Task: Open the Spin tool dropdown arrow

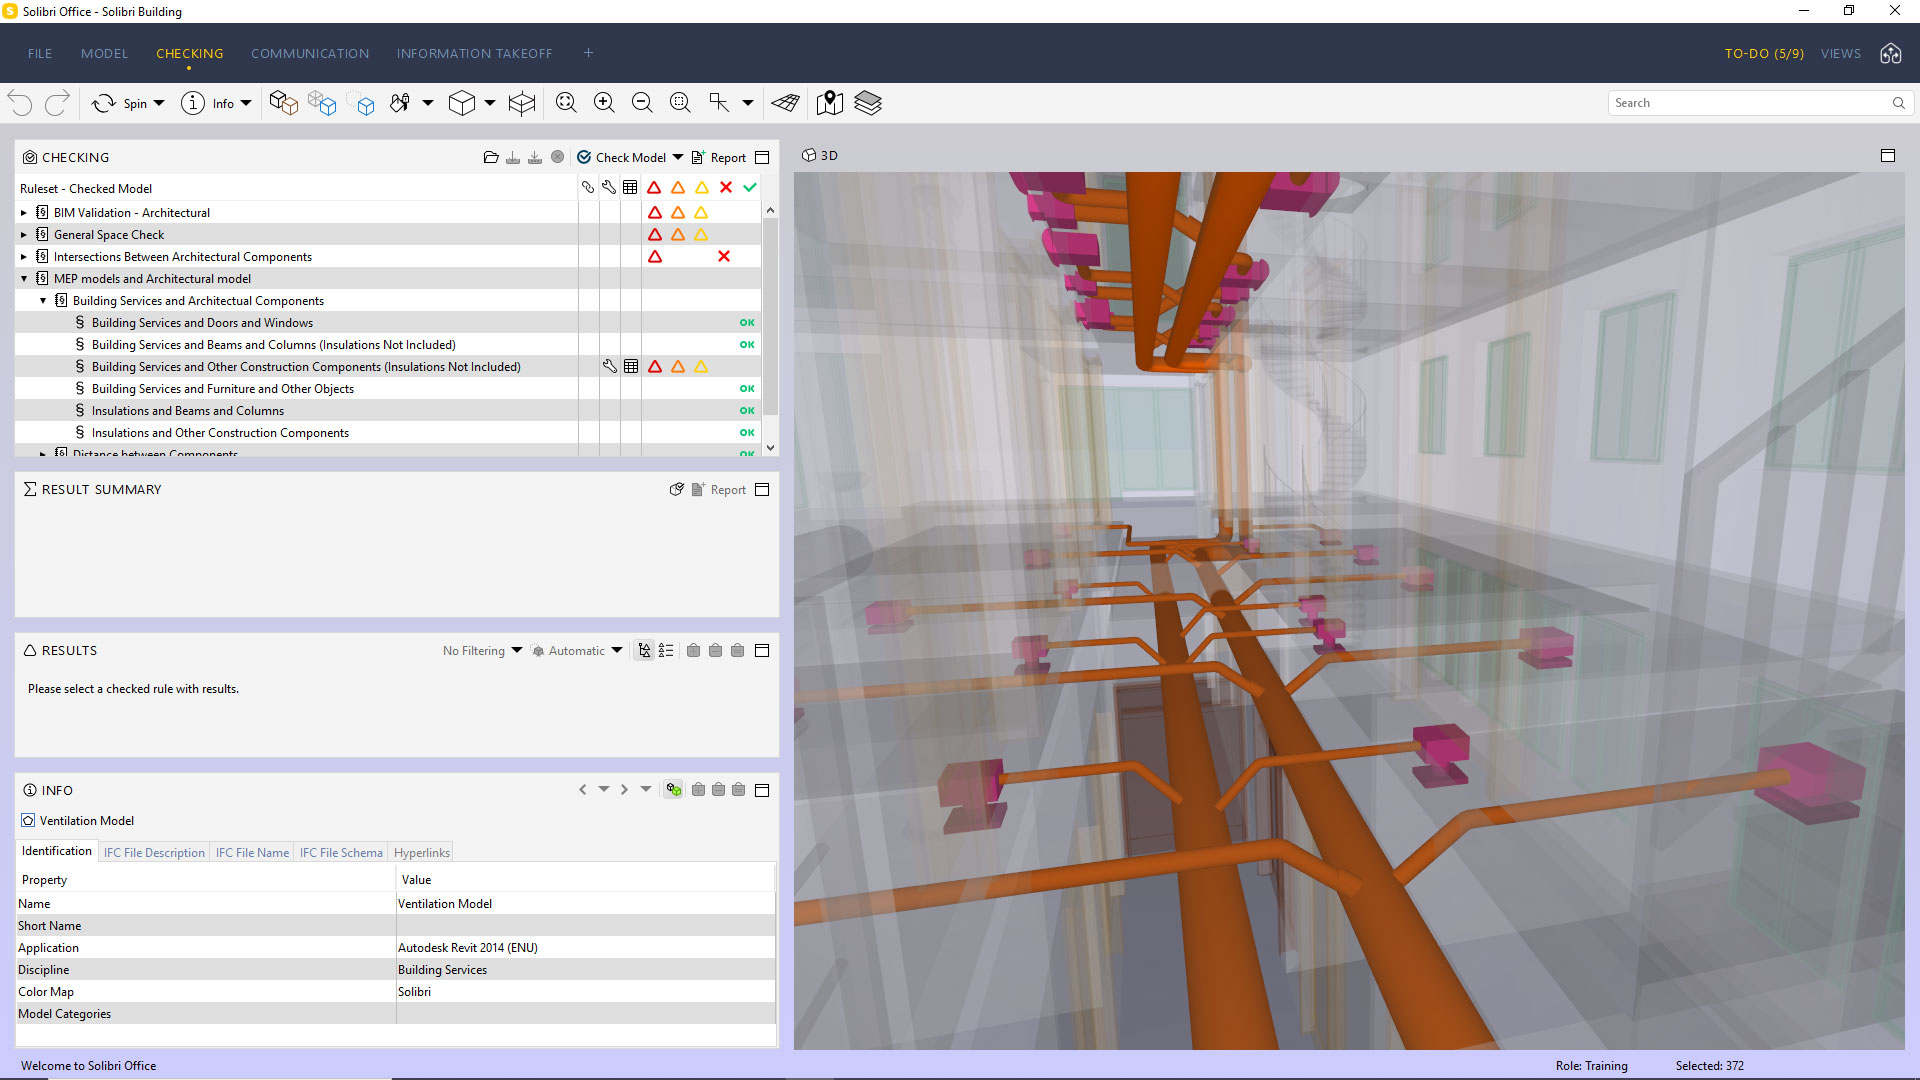Action: pyautogui.click(x=159, y=103)
